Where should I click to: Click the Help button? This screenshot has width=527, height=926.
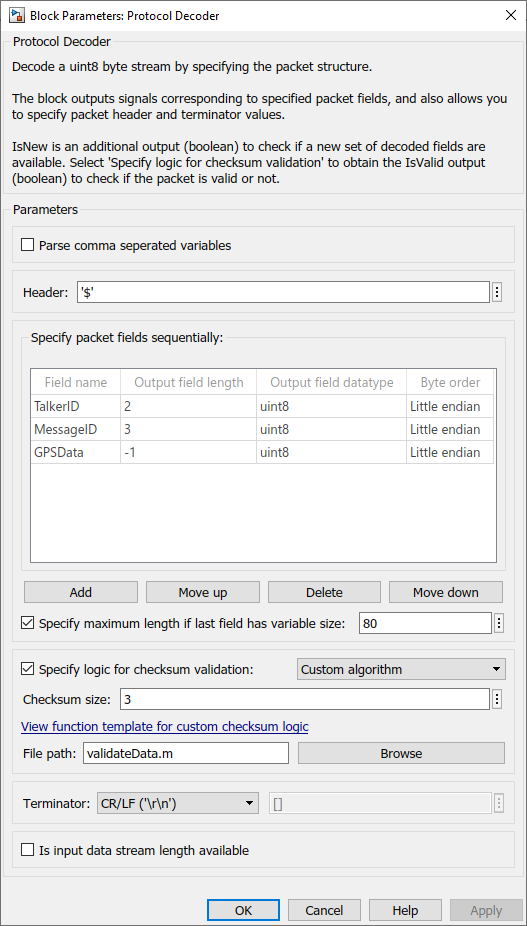tap(405, 911)
